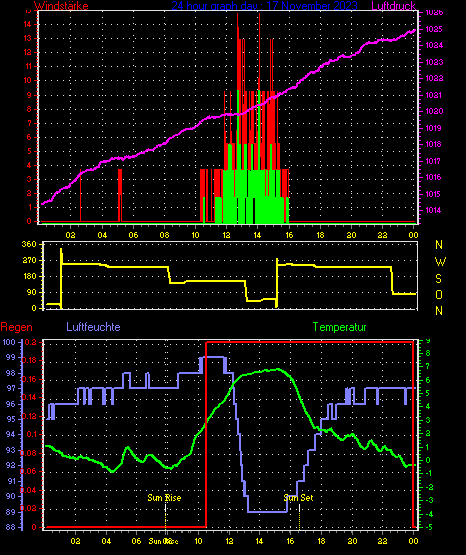The height and width of the screenshot is (555, 466).
Task: Click green temperature axis value -3
Action: (428, 500)
